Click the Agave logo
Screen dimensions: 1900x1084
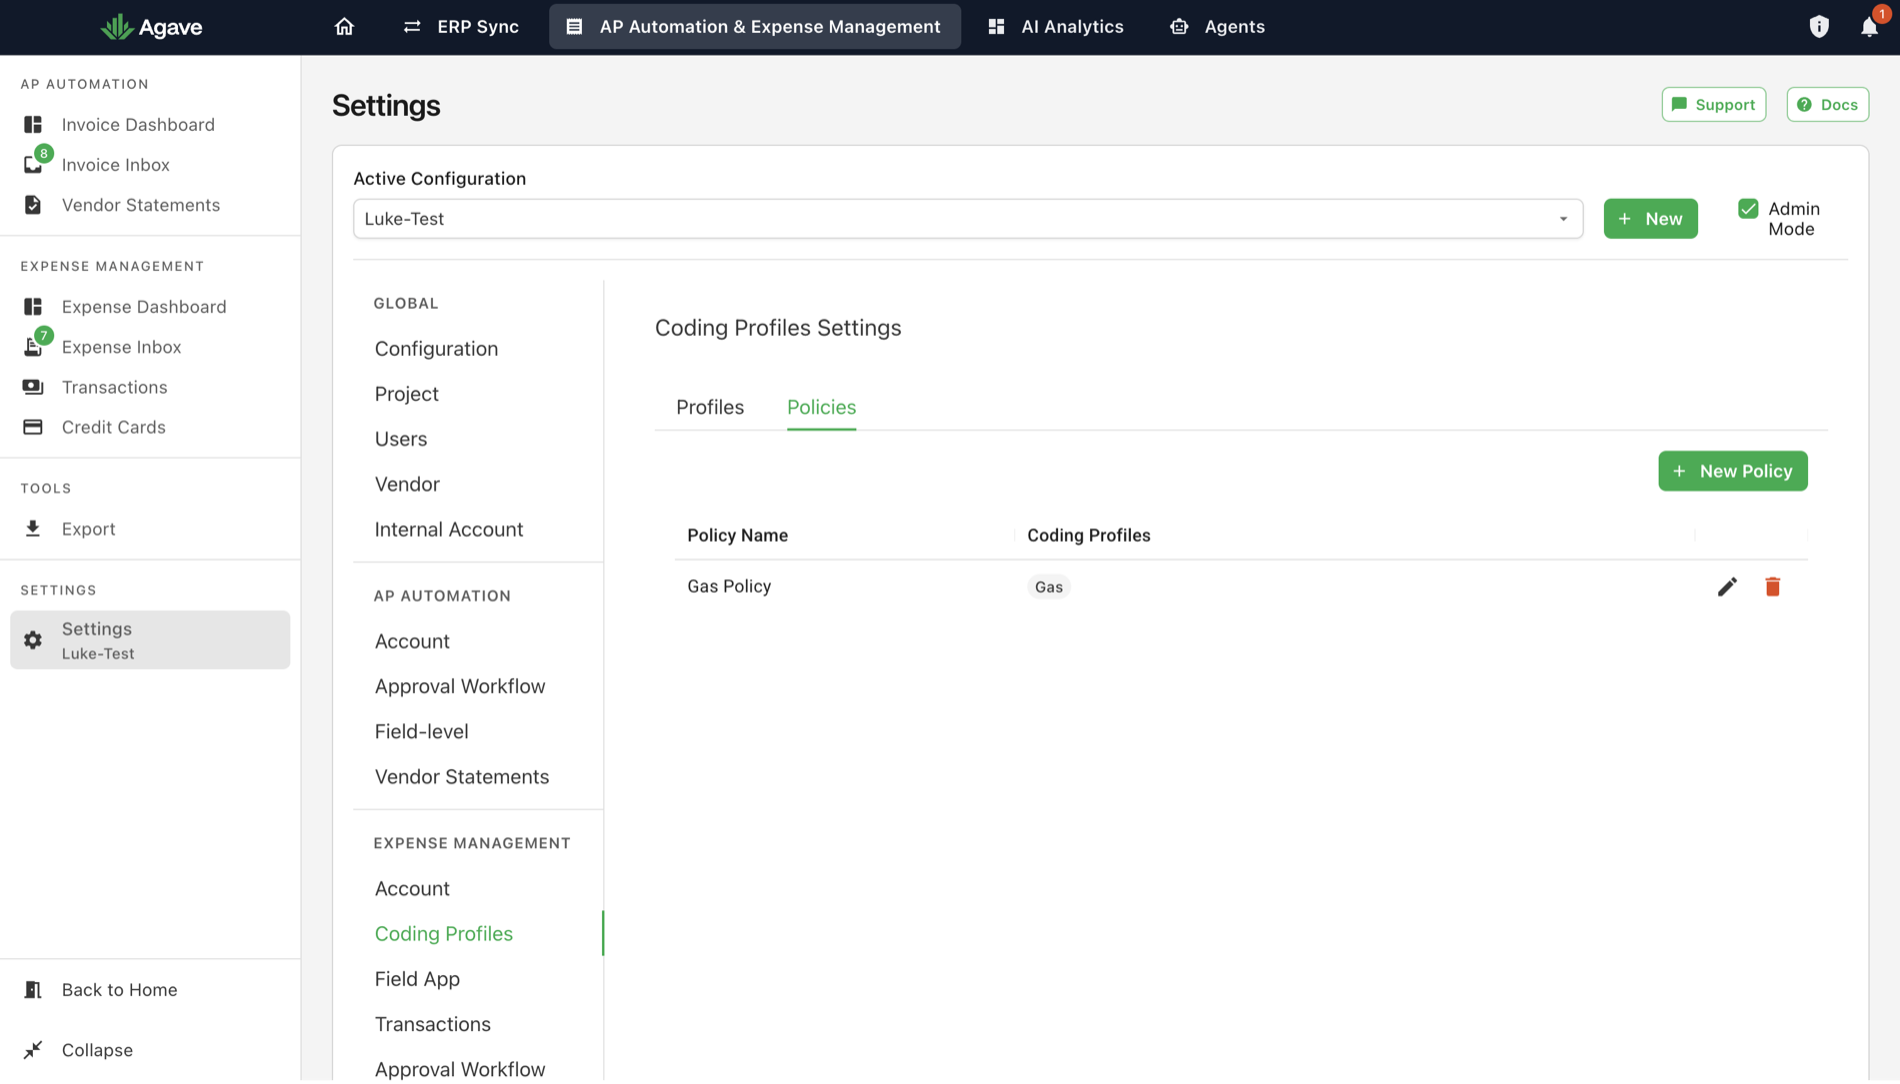[152, 27]
